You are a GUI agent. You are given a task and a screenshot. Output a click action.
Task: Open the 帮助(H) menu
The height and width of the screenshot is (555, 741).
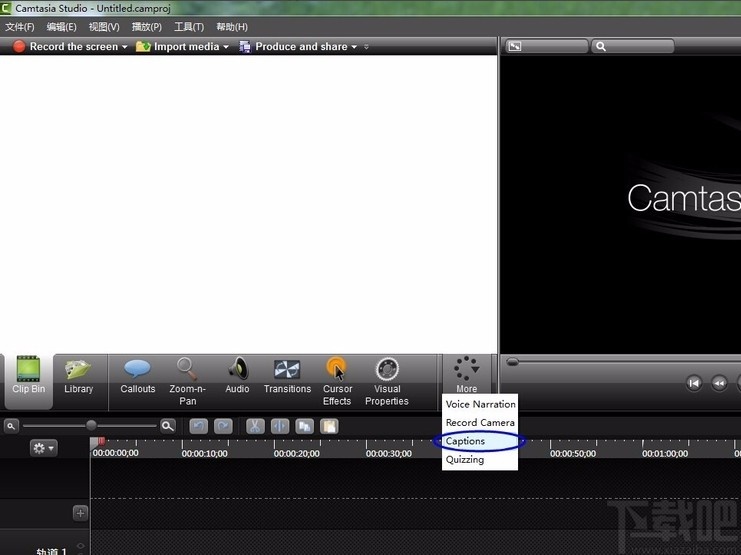(x=232, y=27)
